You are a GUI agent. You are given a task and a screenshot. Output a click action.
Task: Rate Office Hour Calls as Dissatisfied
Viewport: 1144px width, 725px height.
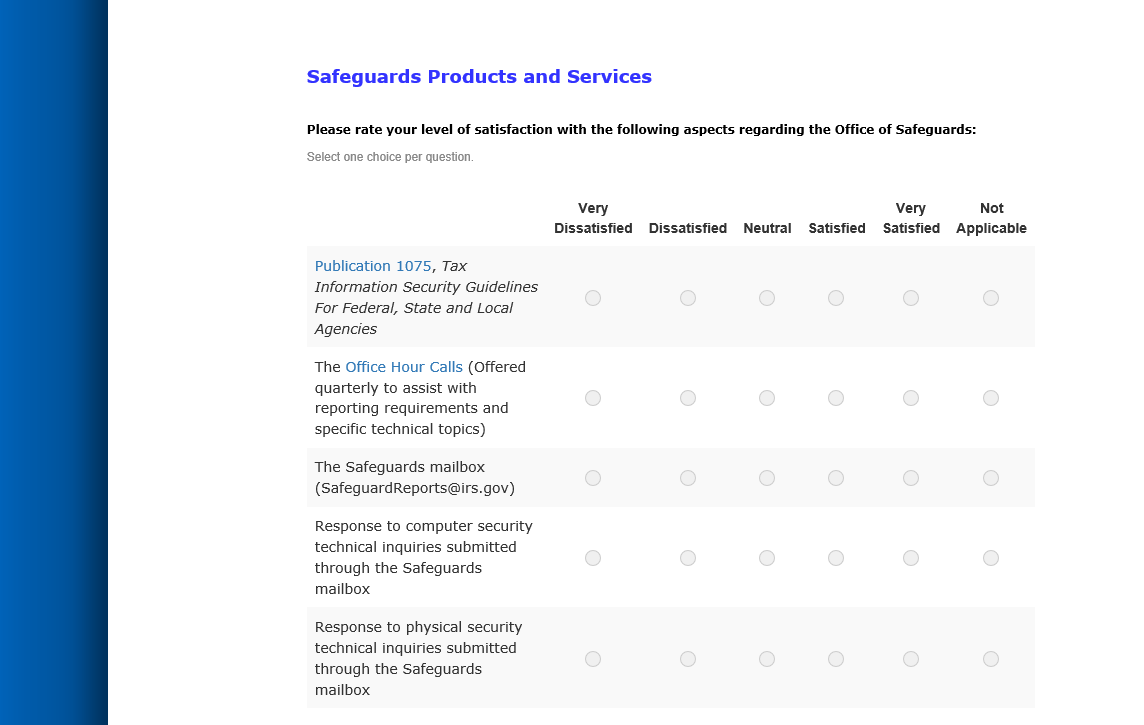point(688,398)
